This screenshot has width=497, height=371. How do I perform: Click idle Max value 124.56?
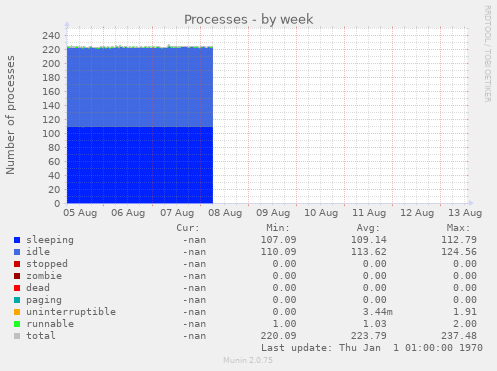click(x=459, y=252)
